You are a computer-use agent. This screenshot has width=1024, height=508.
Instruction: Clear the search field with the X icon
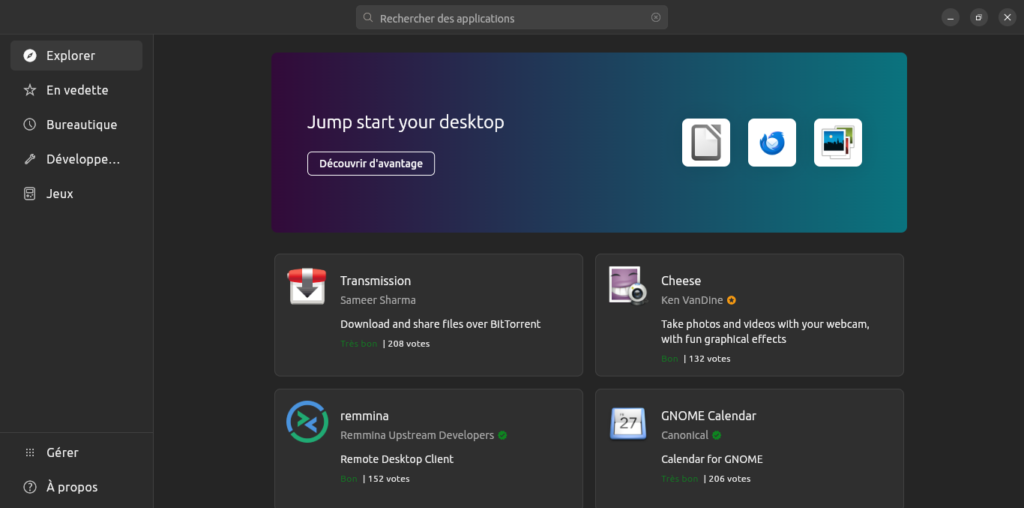(x=656, y=18)
